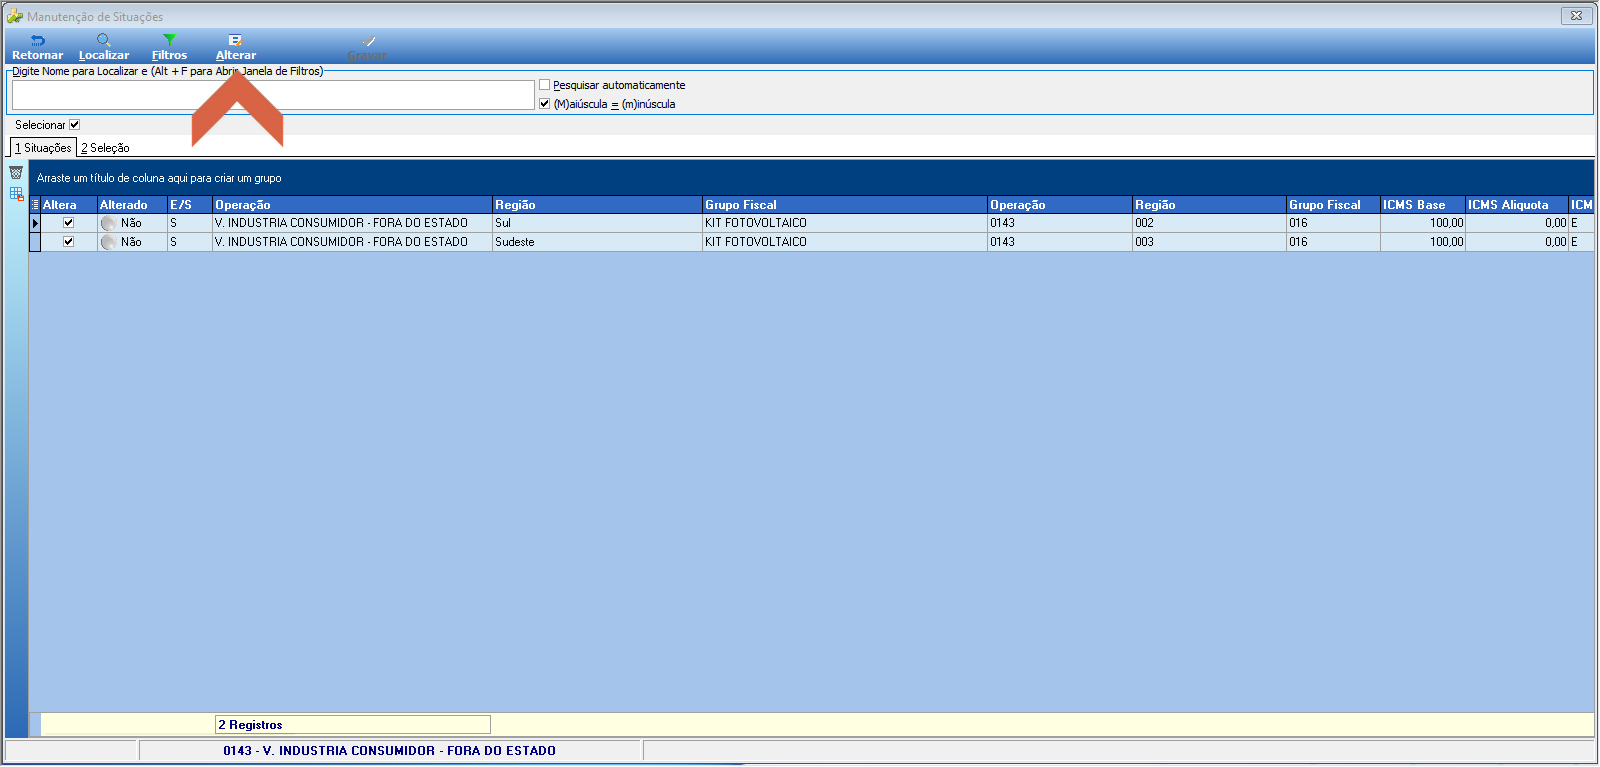Close the Manutenção de Situações window
The width and height of the screenshot is (1600, 767).
point(1576,15)
